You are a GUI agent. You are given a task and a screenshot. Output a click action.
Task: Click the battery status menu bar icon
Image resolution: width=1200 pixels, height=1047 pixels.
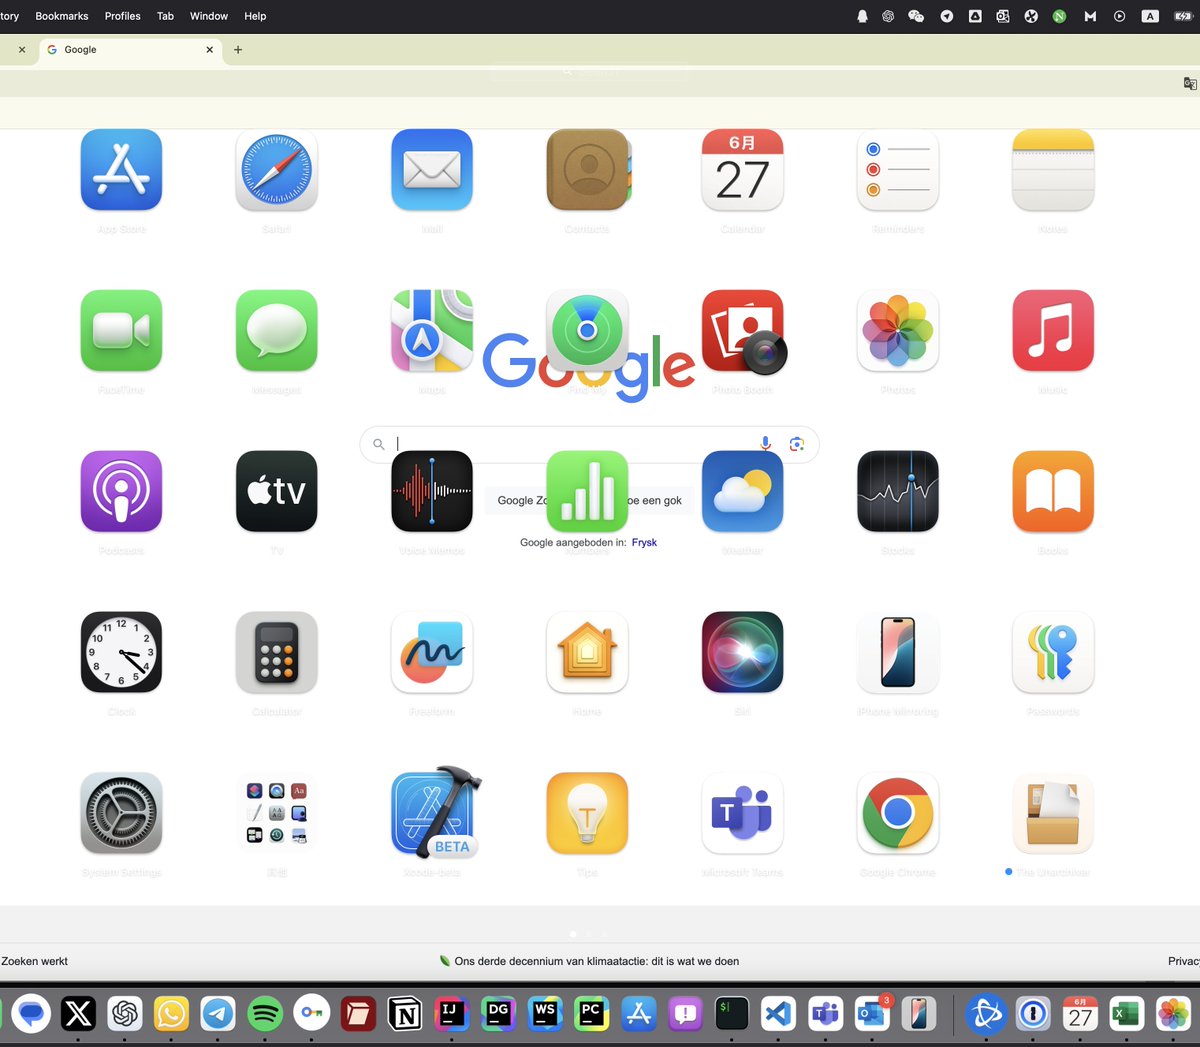1183,16
